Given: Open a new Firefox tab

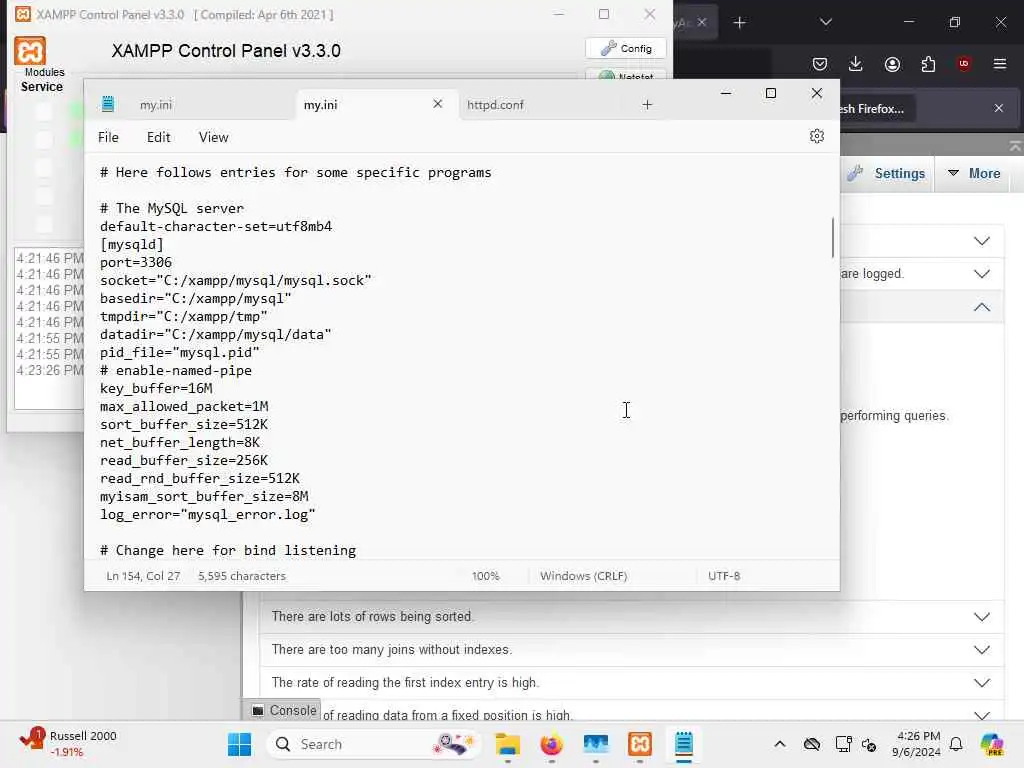Looking at the screenshot, I should tap(739, 23).
